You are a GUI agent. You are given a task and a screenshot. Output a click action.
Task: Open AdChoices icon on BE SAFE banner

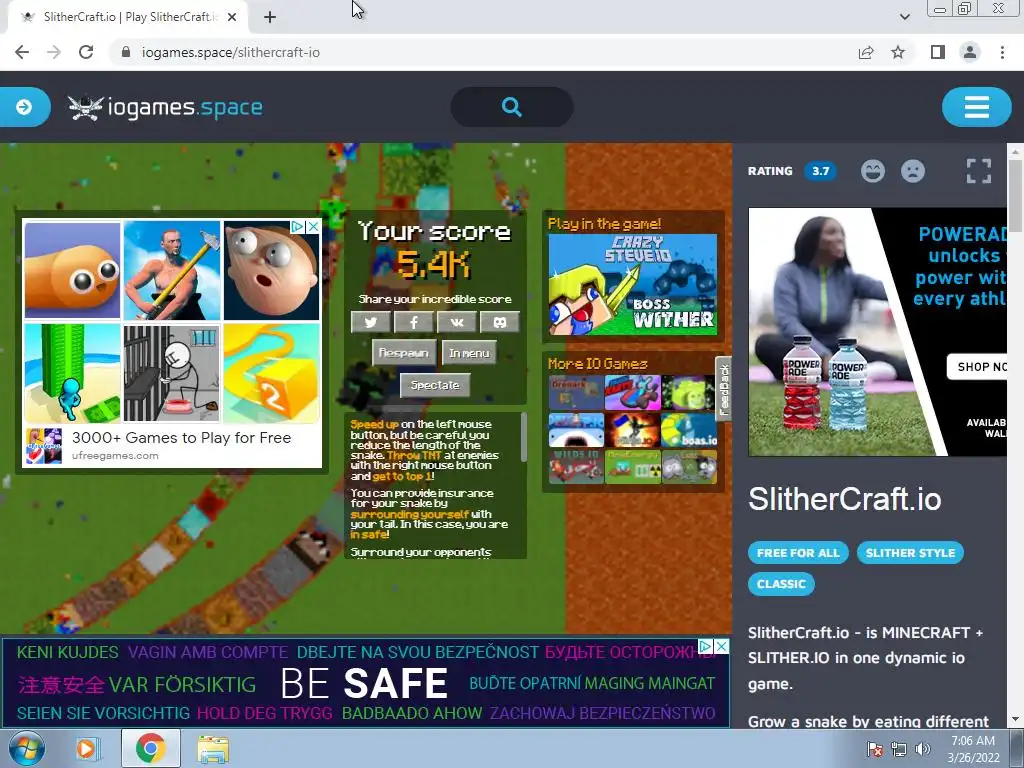[706, 646]
